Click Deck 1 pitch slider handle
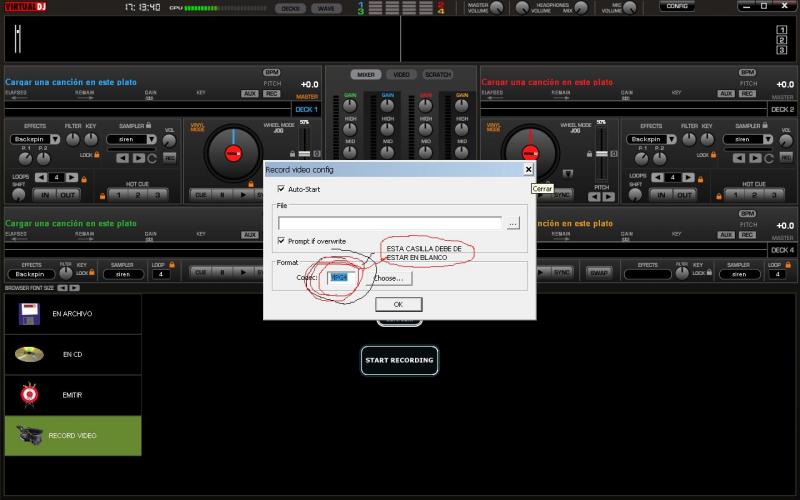This screenshot has height=500, width=800. (304, 154)
